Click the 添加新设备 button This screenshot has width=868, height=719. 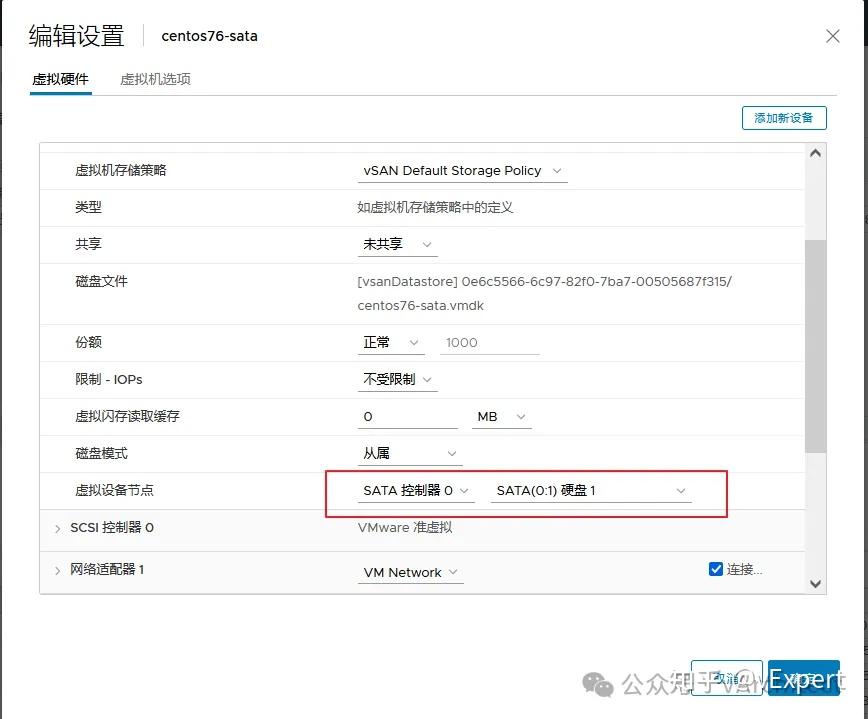[784, 117]
